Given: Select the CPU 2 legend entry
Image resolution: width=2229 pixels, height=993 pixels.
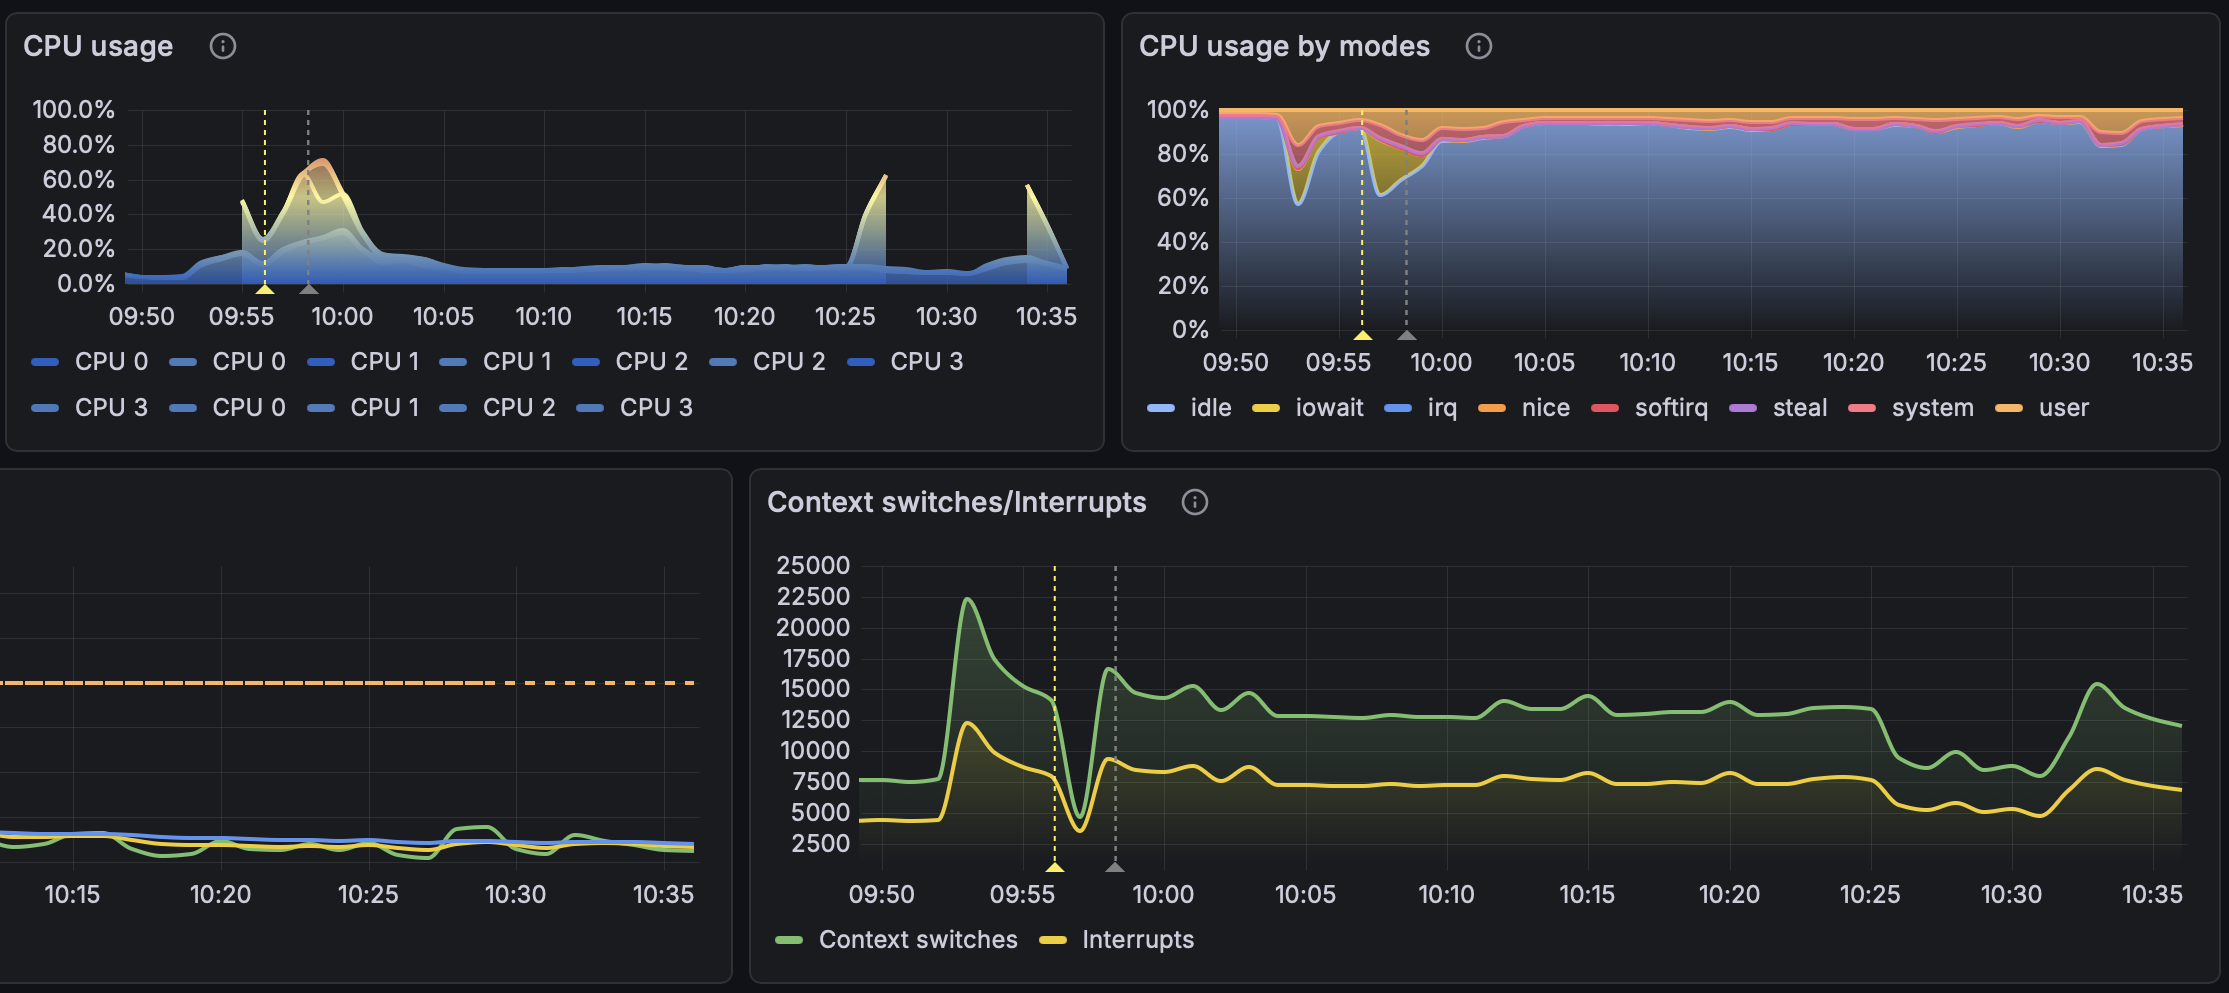Looking at the screenshot, I should pos(652,361).
